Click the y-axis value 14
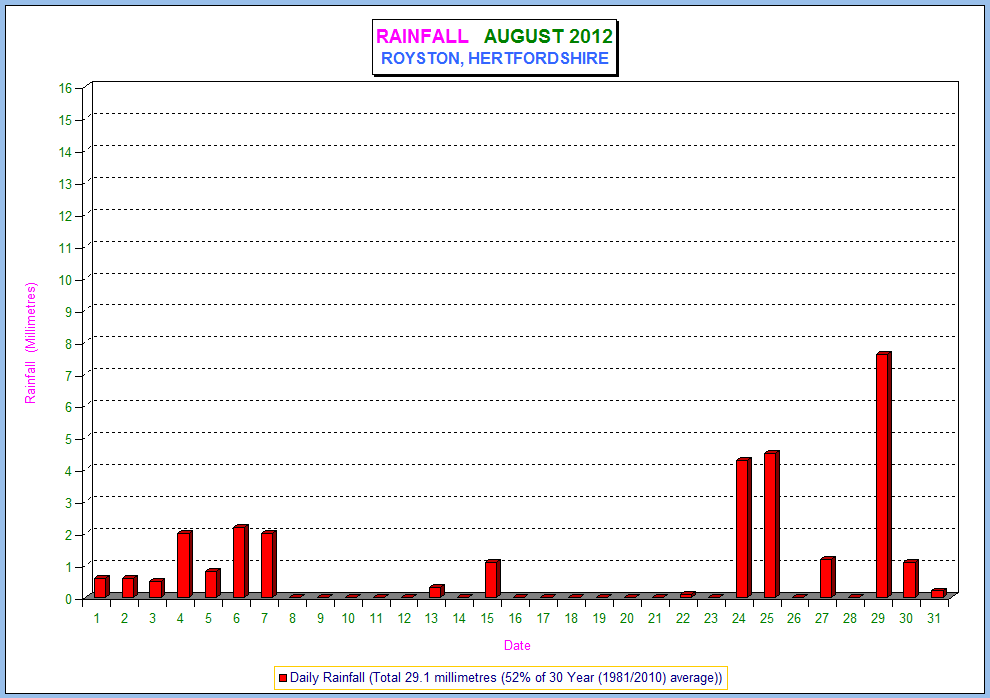This screenshot has height=698, width=990. pos(66,152)
